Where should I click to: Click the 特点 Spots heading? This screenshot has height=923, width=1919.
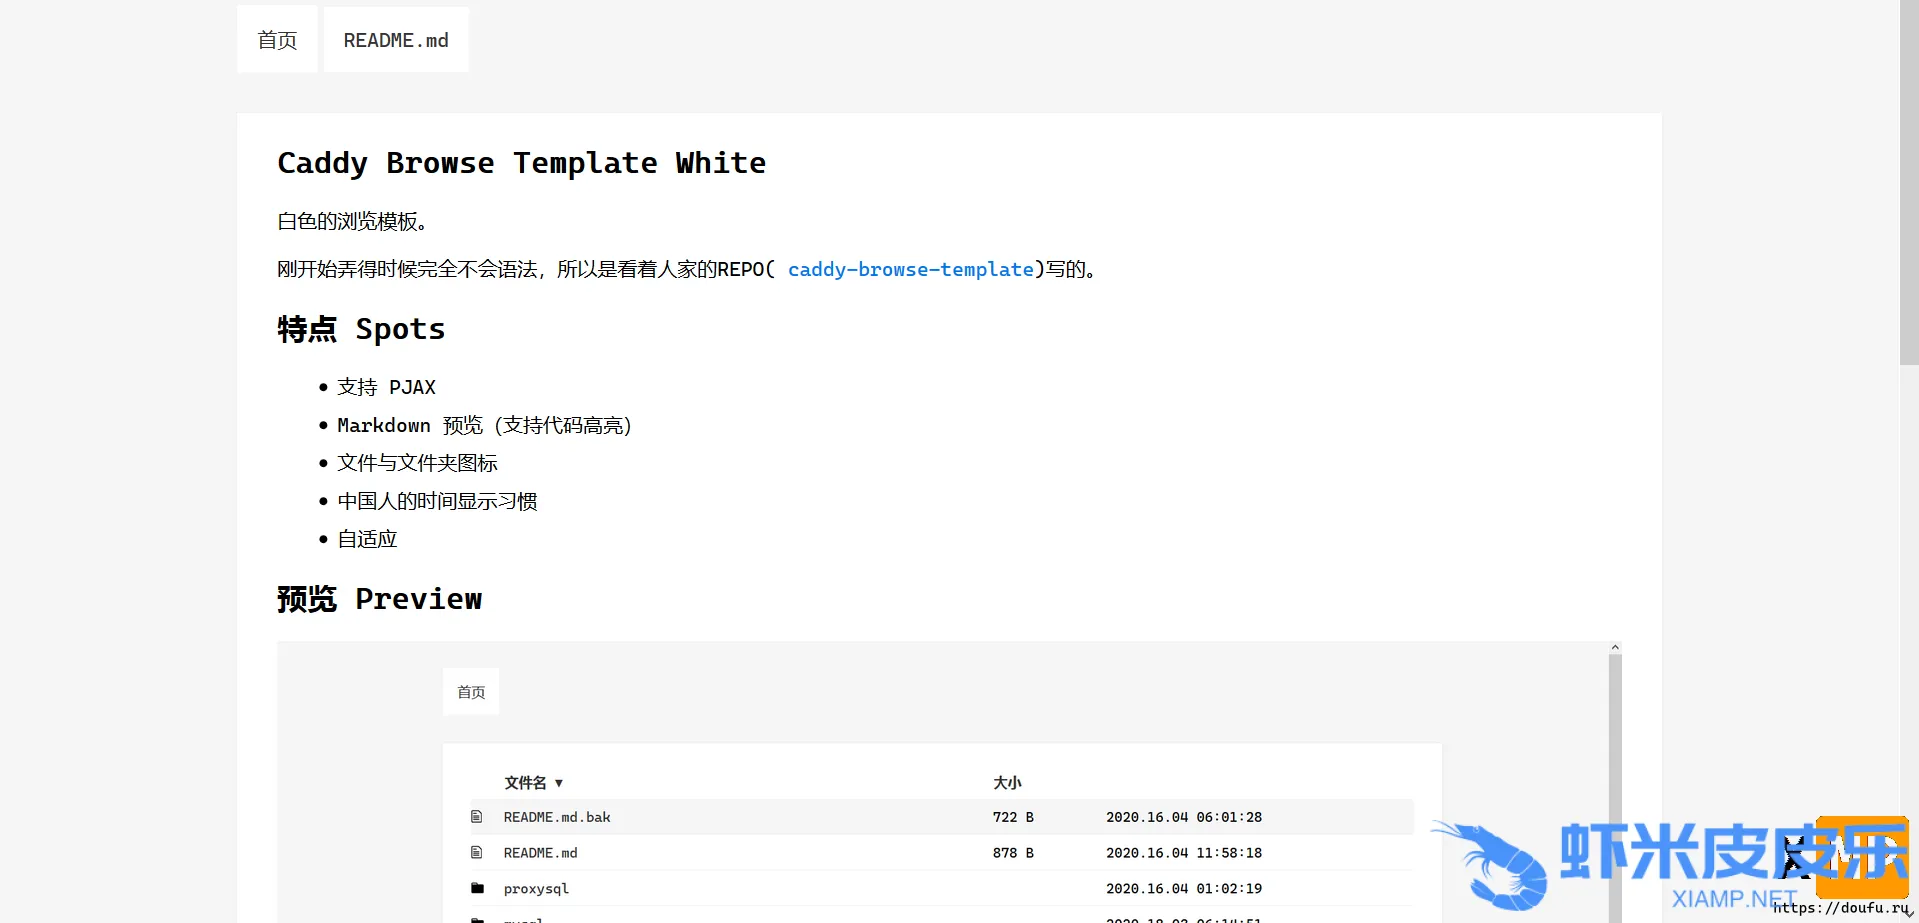(361, 329)
